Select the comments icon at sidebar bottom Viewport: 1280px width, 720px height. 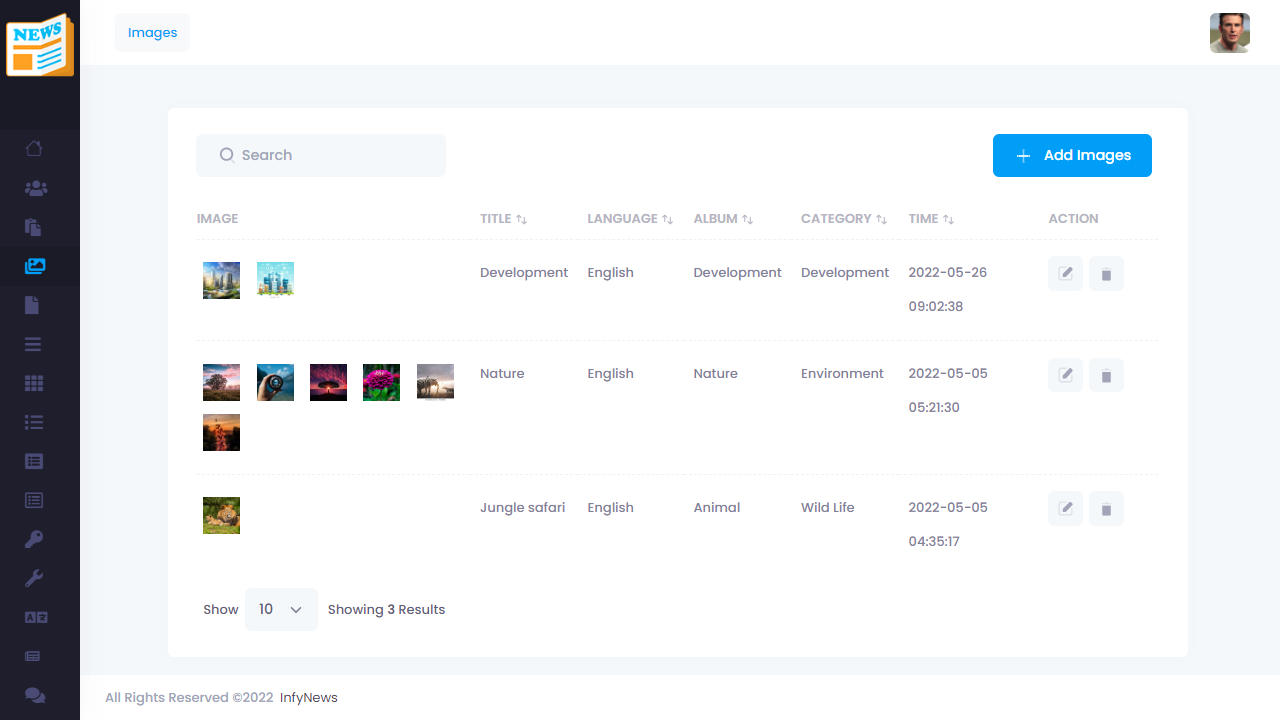33,695
